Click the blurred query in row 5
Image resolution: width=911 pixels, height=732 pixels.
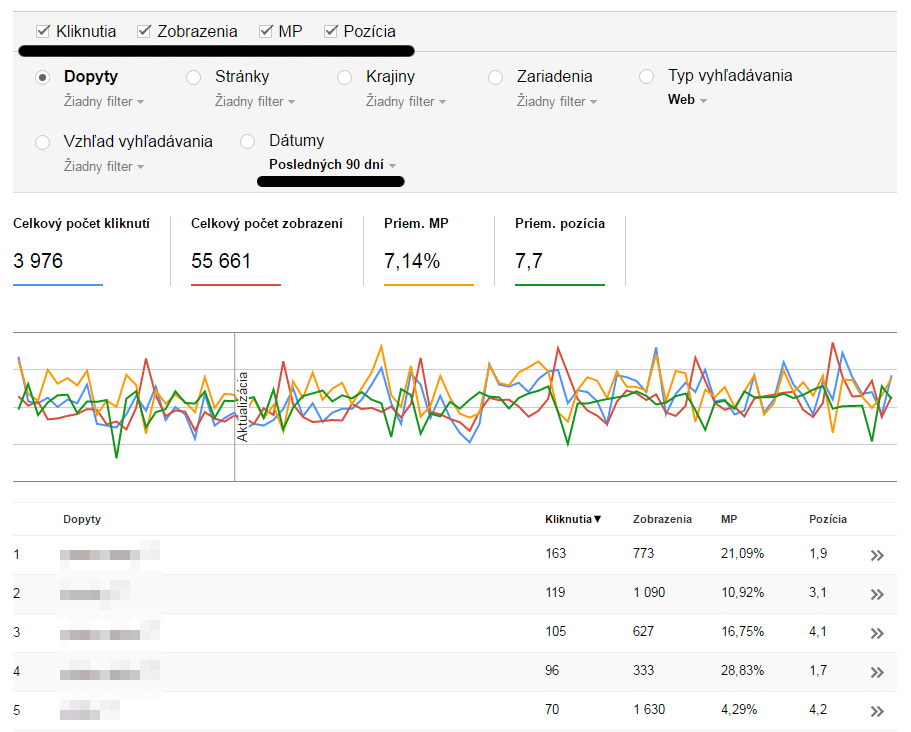(90, 710)
